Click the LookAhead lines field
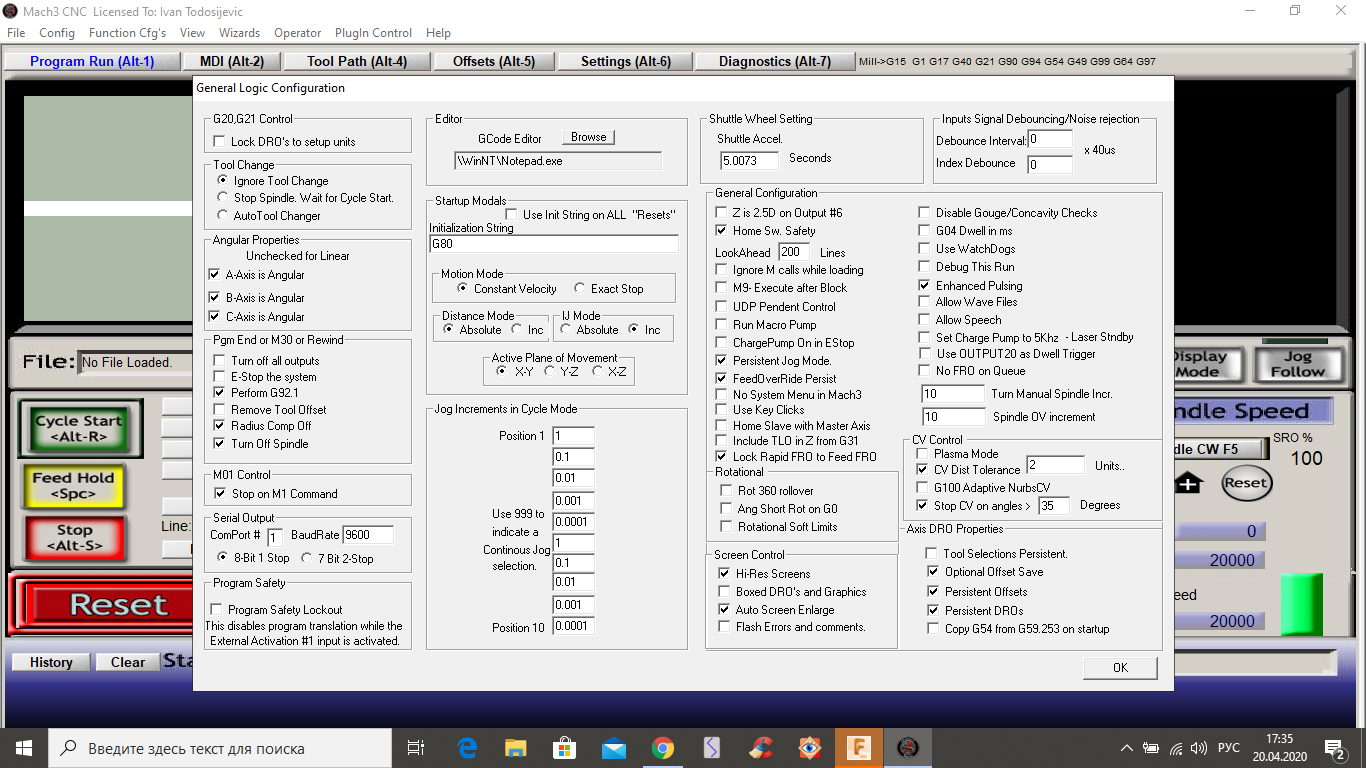 point(796,252)
